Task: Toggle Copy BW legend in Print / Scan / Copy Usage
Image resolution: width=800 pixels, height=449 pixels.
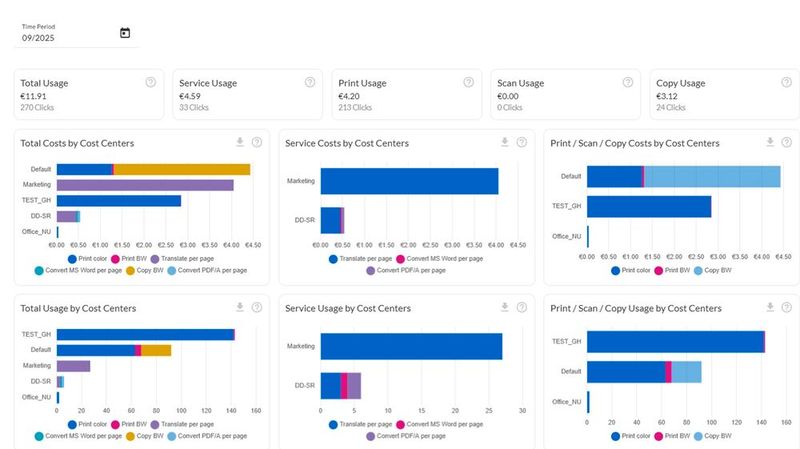Action: tap(713, 436)
